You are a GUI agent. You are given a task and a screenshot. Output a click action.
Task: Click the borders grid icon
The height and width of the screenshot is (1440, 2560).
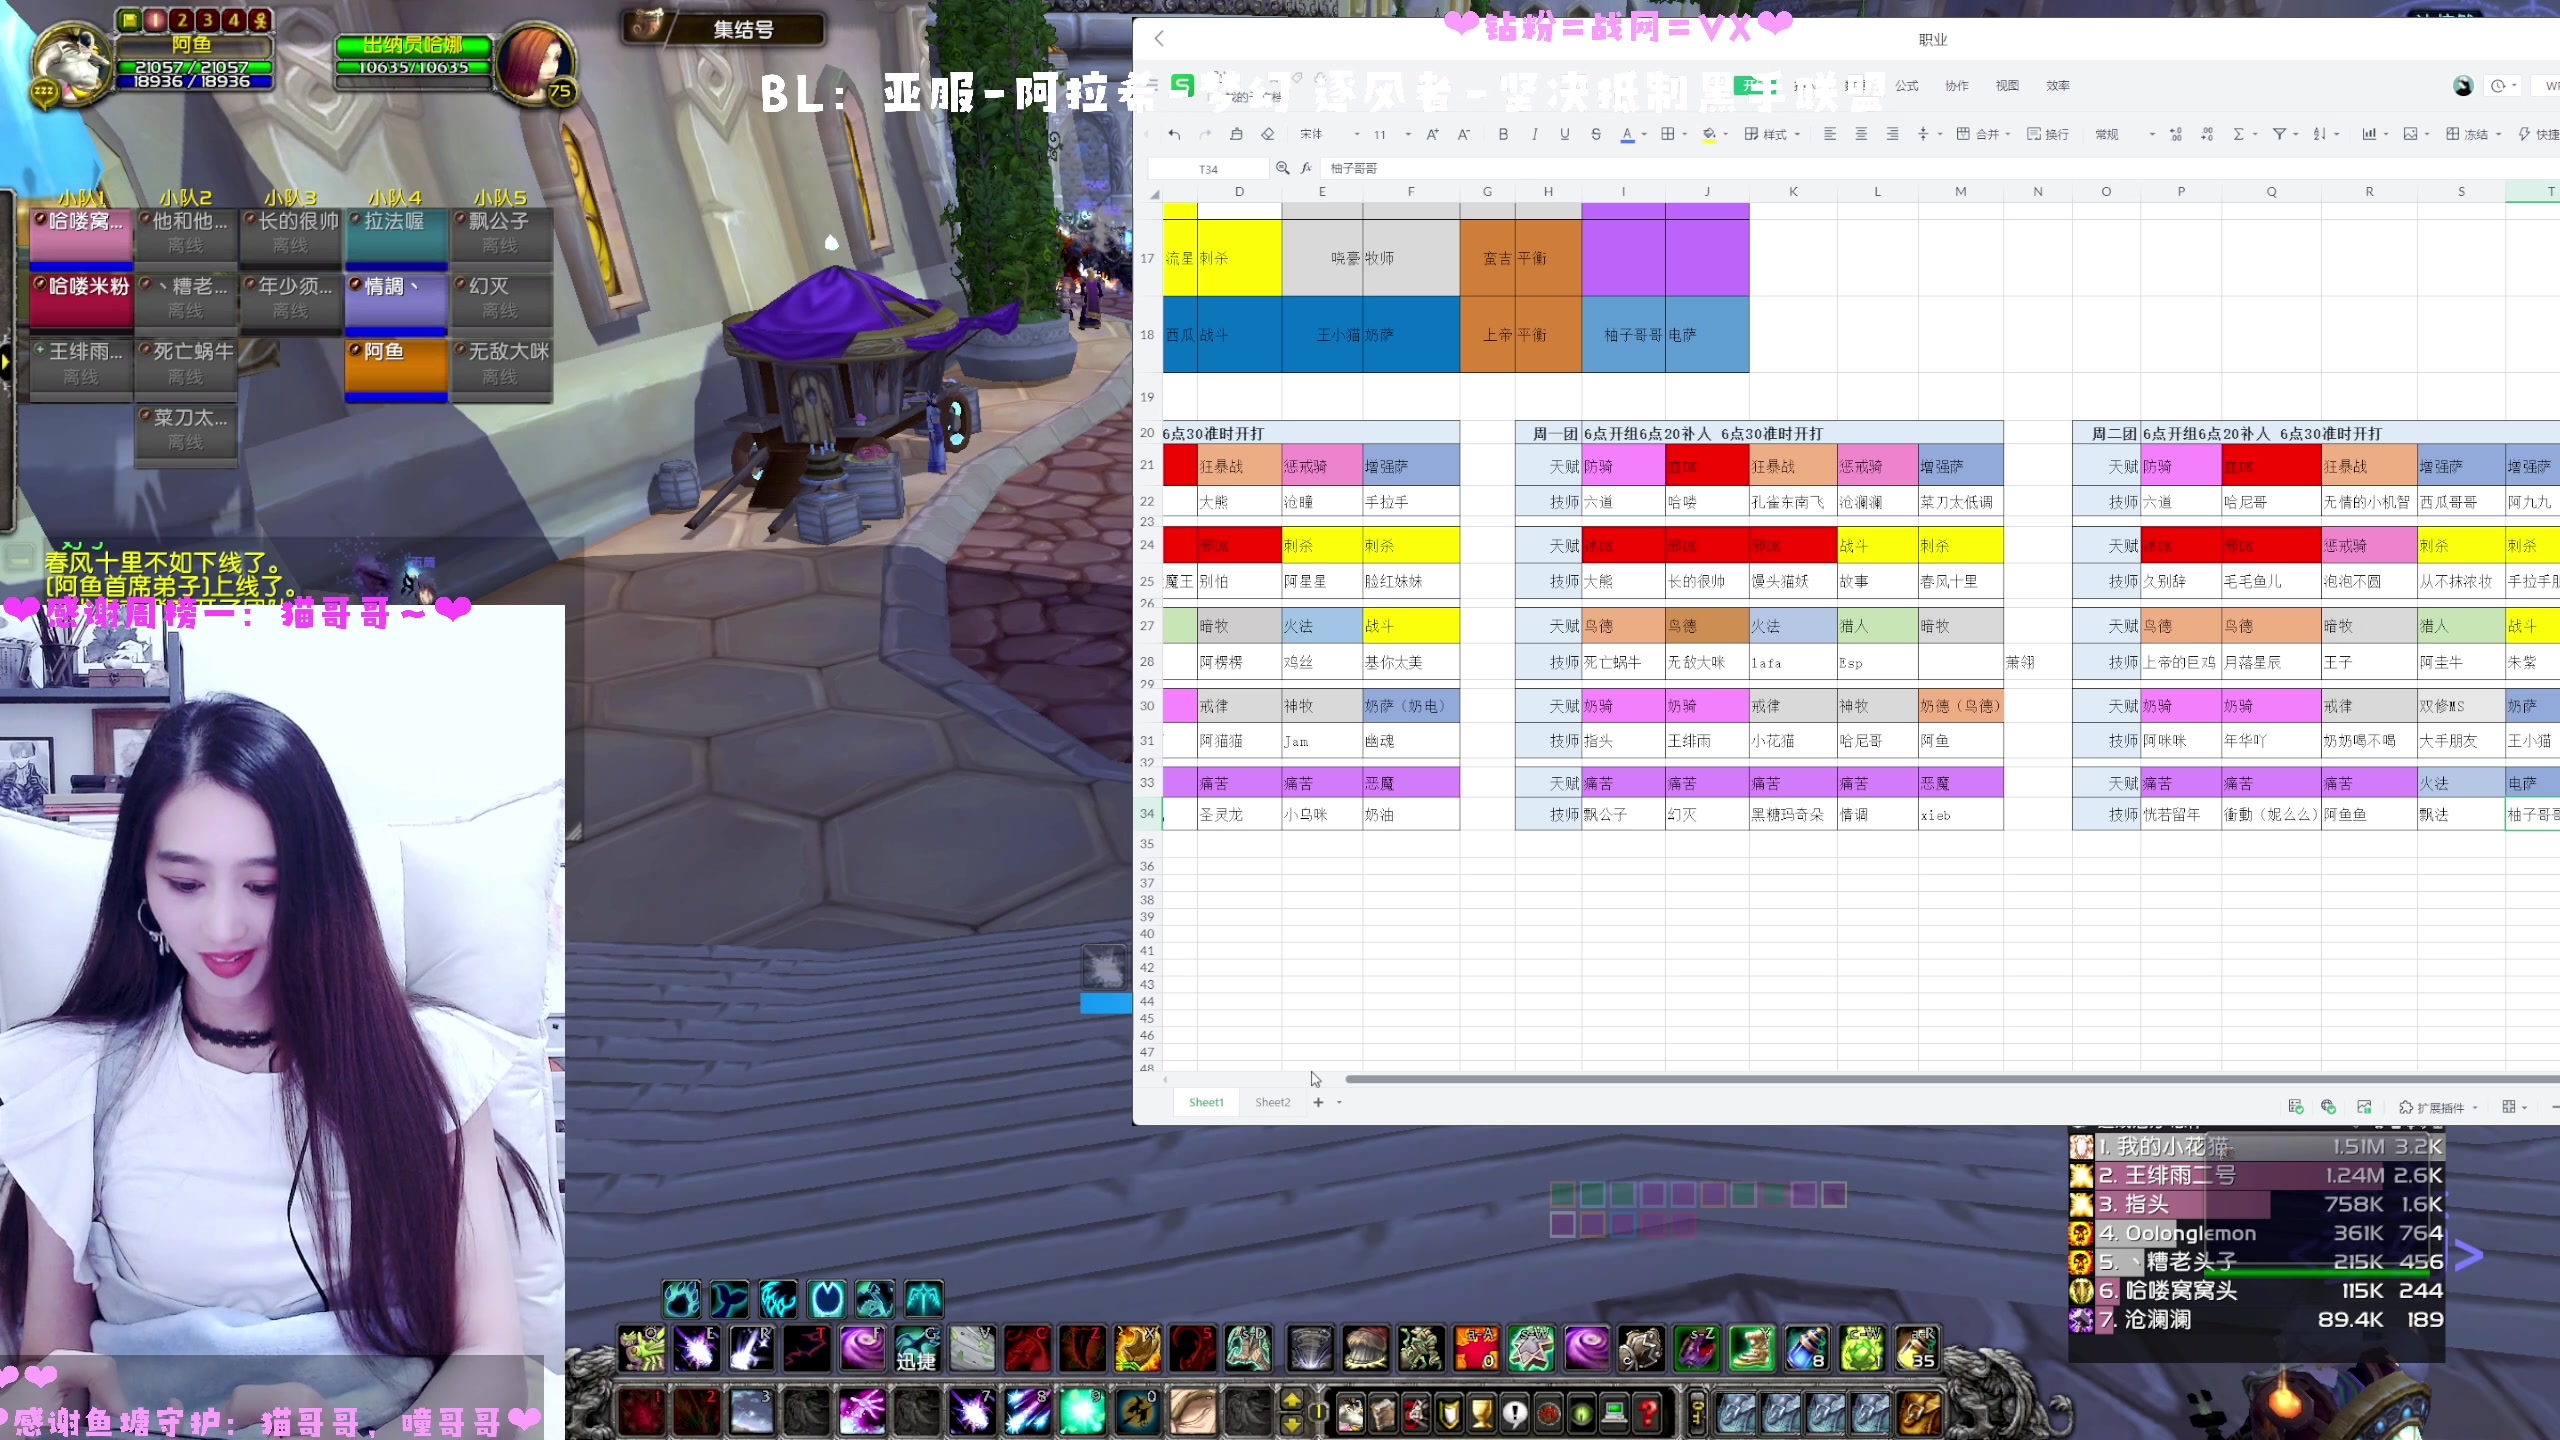pyautogui.click(x=1667, y=134)
